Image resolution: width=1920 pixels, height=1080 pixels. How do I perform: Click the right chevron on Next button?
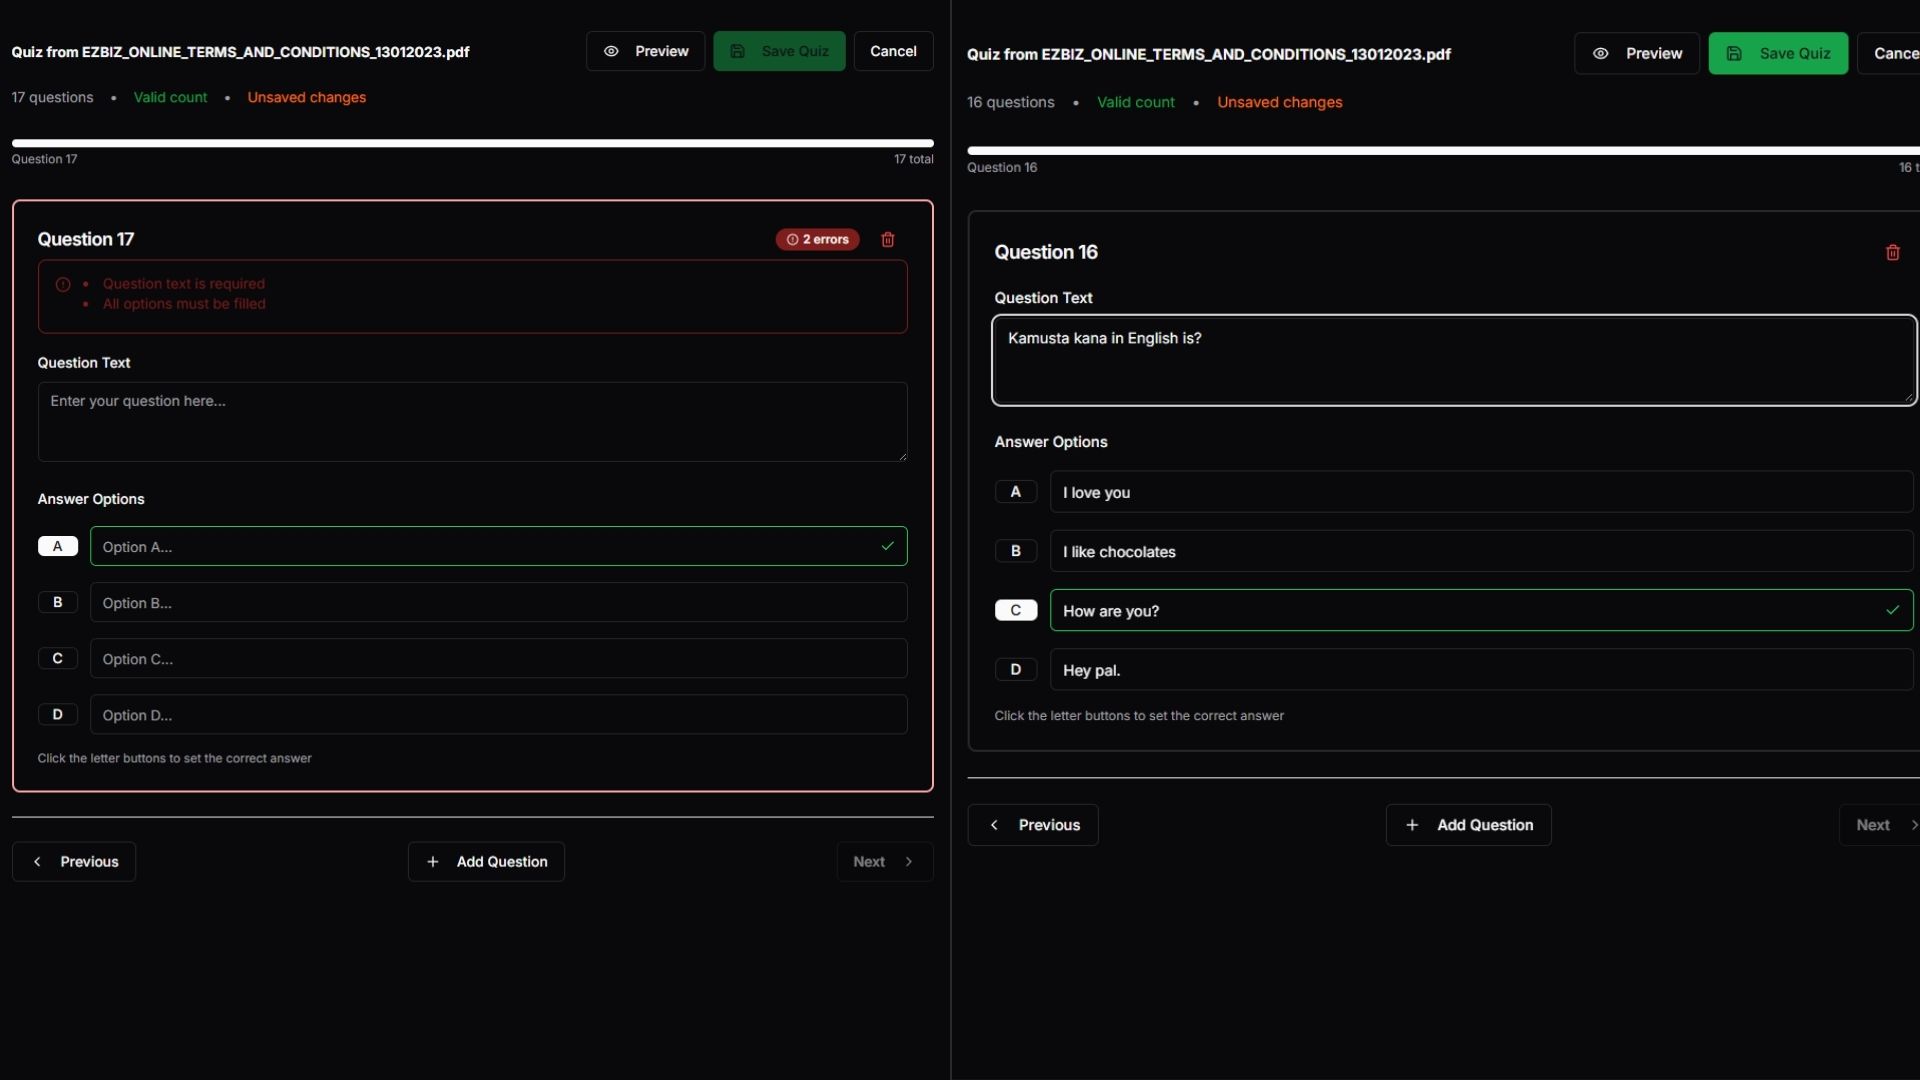[909, 861]
